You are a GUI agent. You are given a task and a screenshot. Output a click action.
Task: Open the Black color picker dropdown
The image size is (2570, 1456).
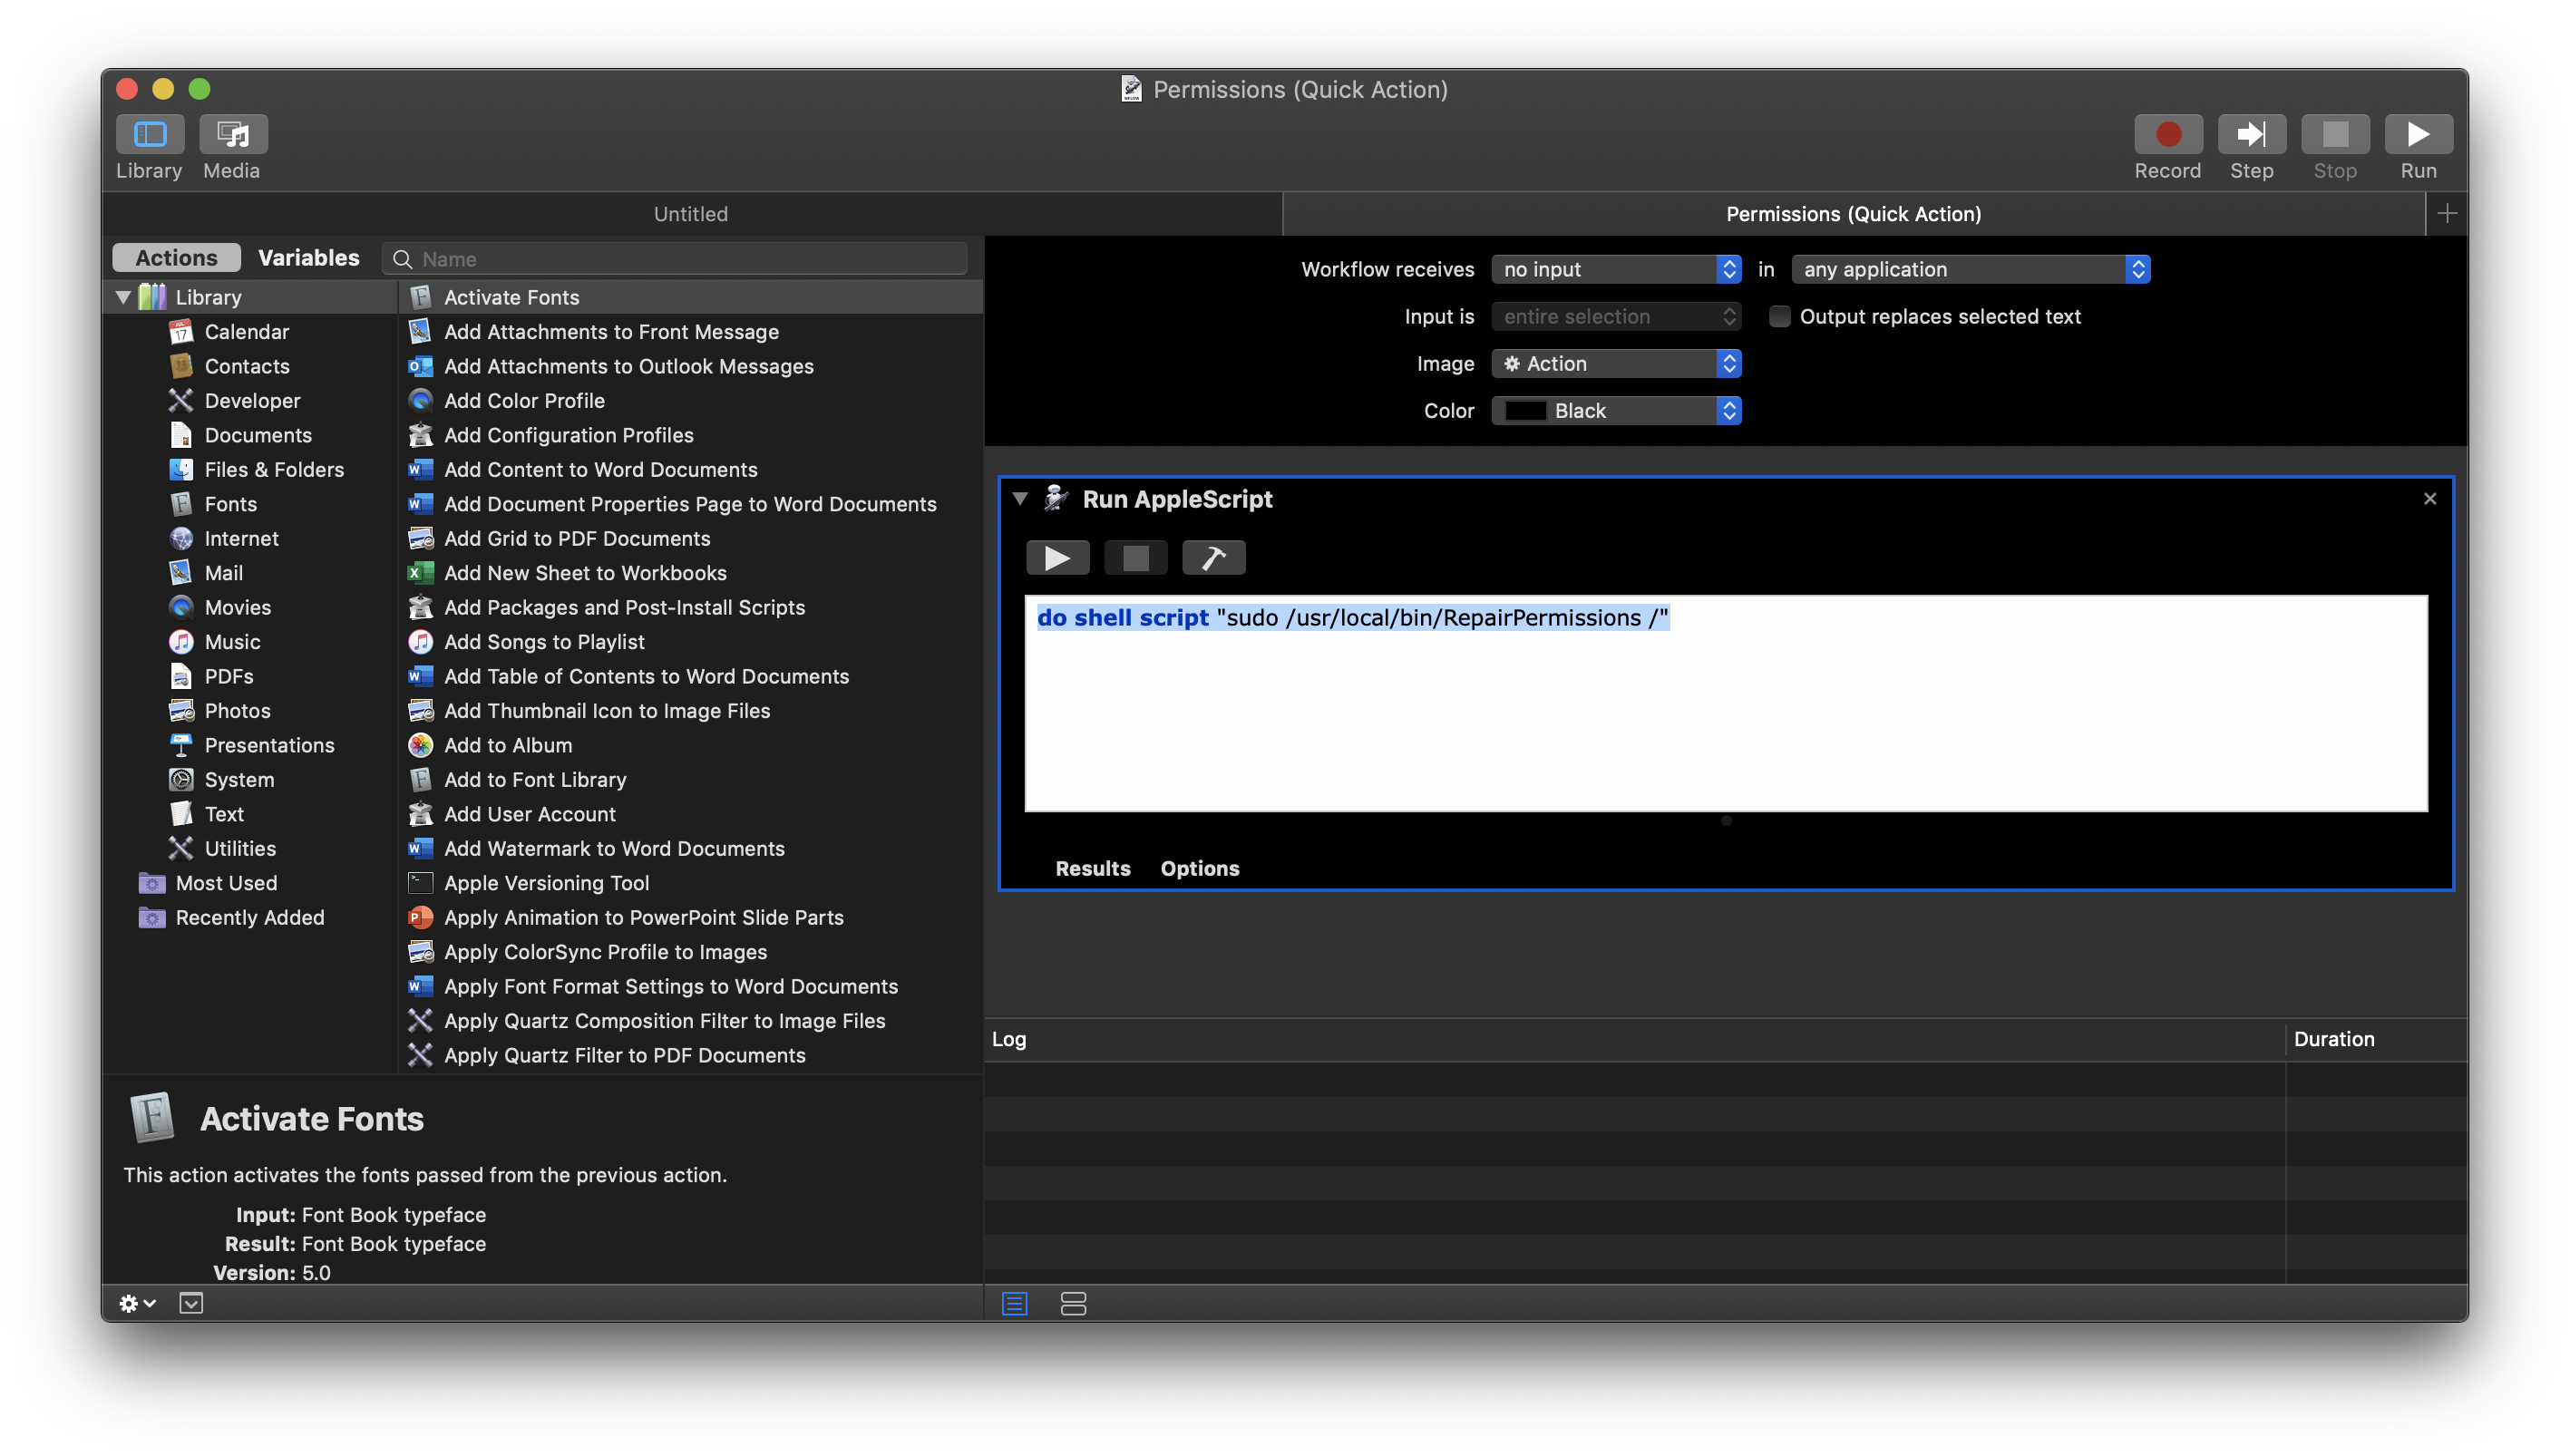[x=1615, y=411]
